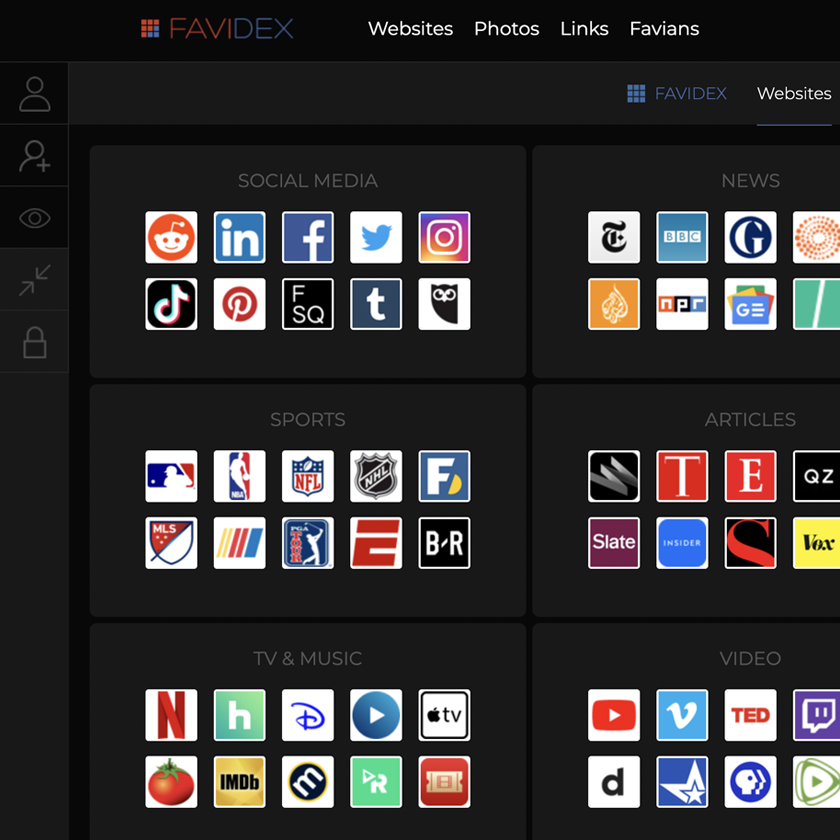Click the FAVIDEX breadcrumb link

(x=677, y=93)
